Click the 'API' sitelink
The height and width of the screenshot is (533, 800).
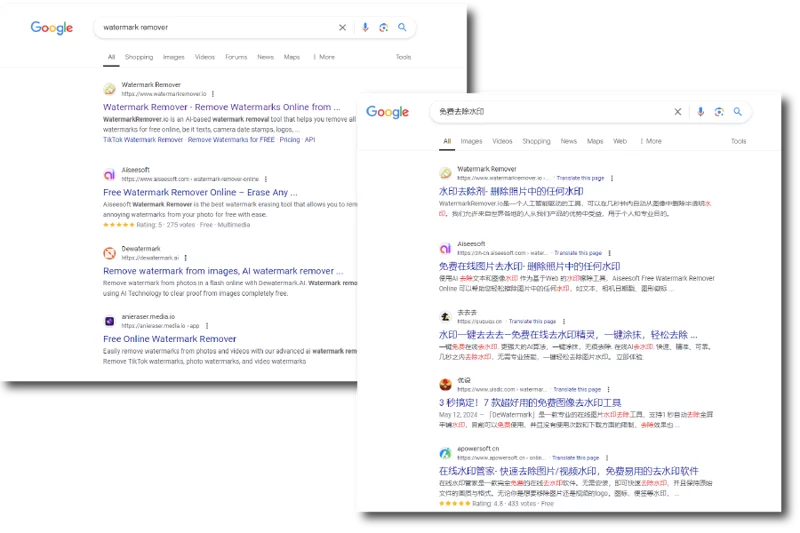click(310, 140)
